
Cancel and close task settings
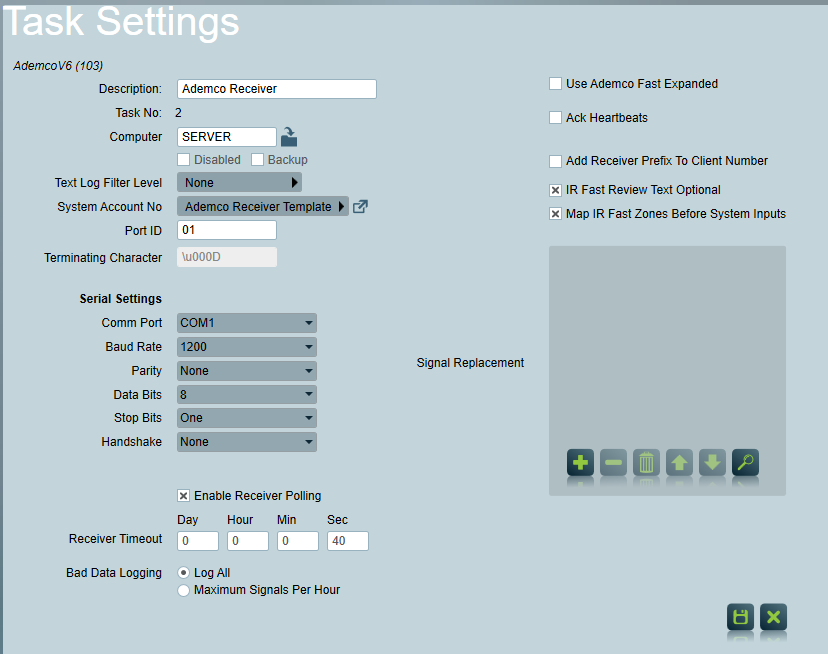point(774,617)
